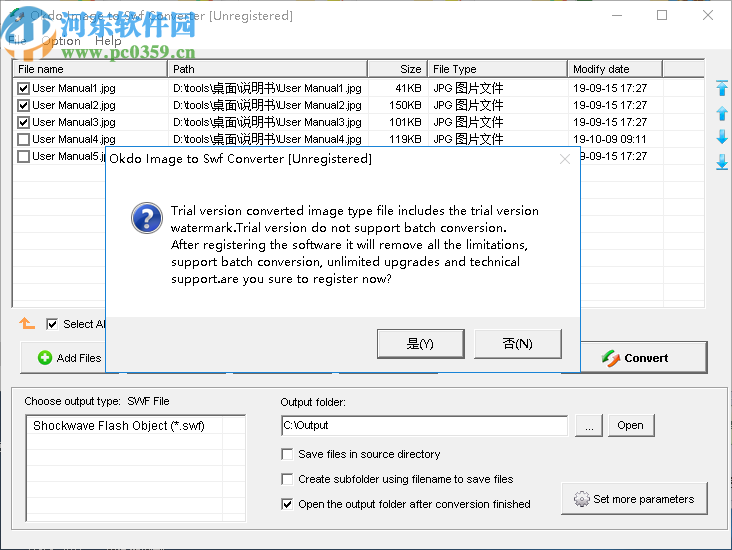Click the move-to-top arrow icon
This screenshot has width=732, height=550.
[x=722, y=88]
